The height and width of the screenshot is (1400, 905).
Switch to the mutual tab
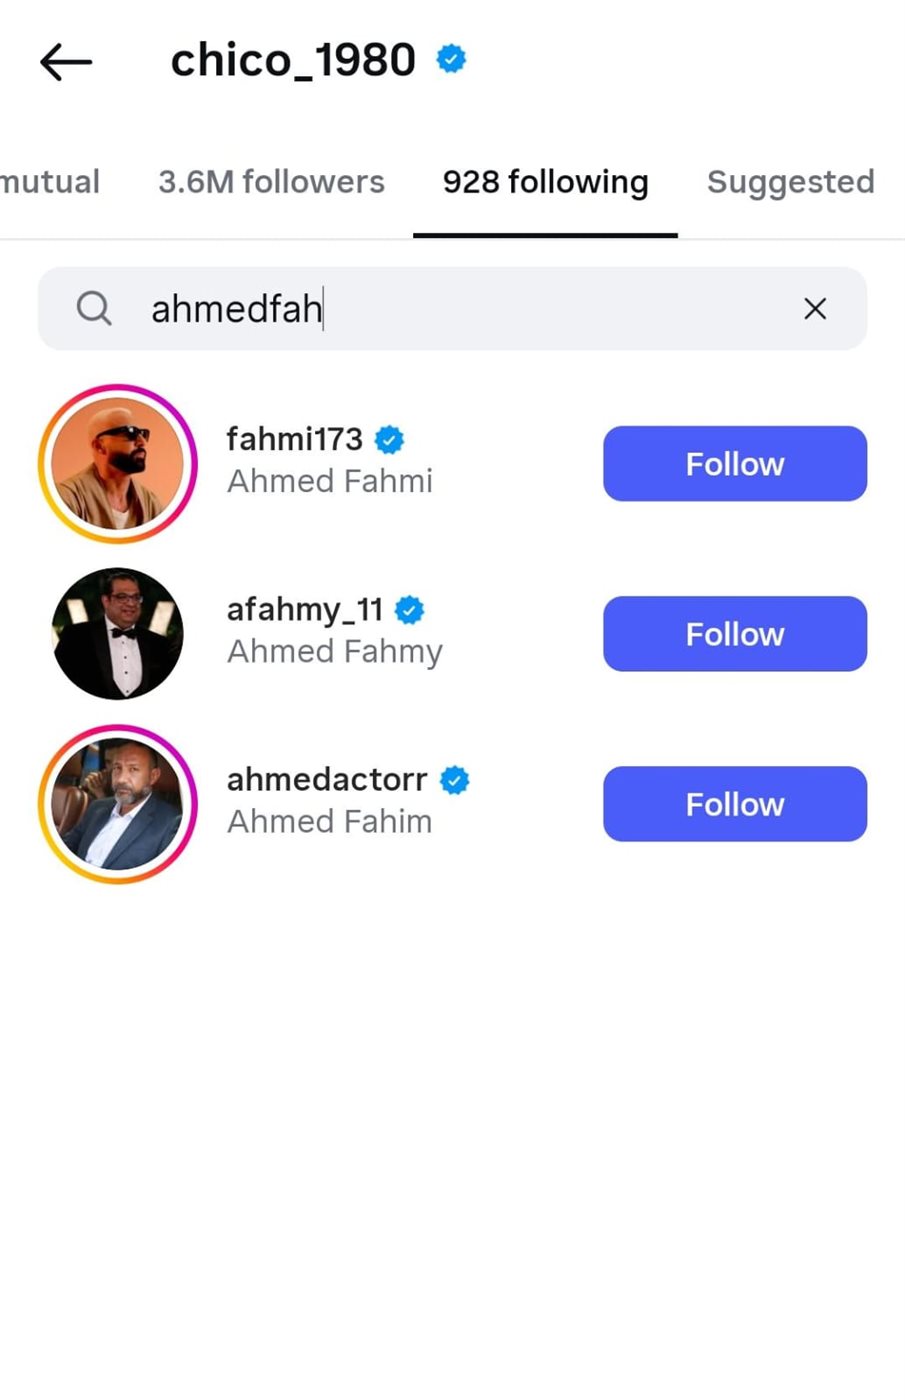pyautogui.click(x=50, y=182)
